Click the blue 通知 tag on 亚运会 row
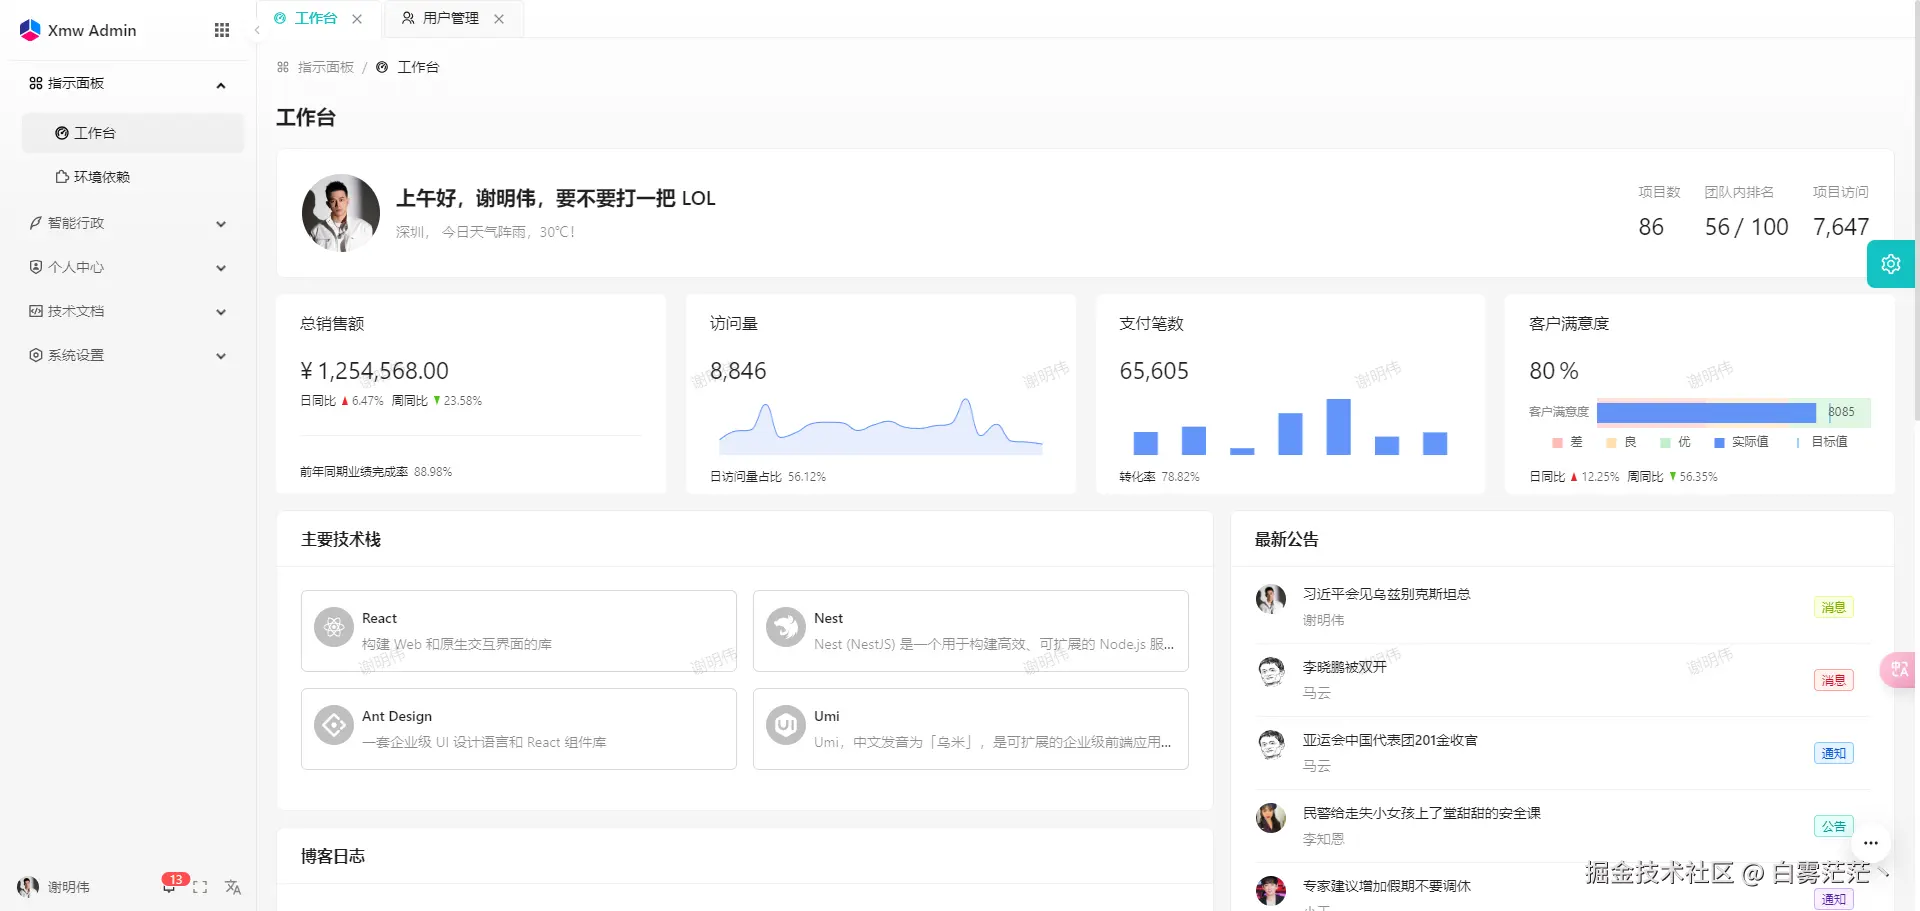Image resolution: width=1920 pixels, height=911 pixels. point(1833,753)
